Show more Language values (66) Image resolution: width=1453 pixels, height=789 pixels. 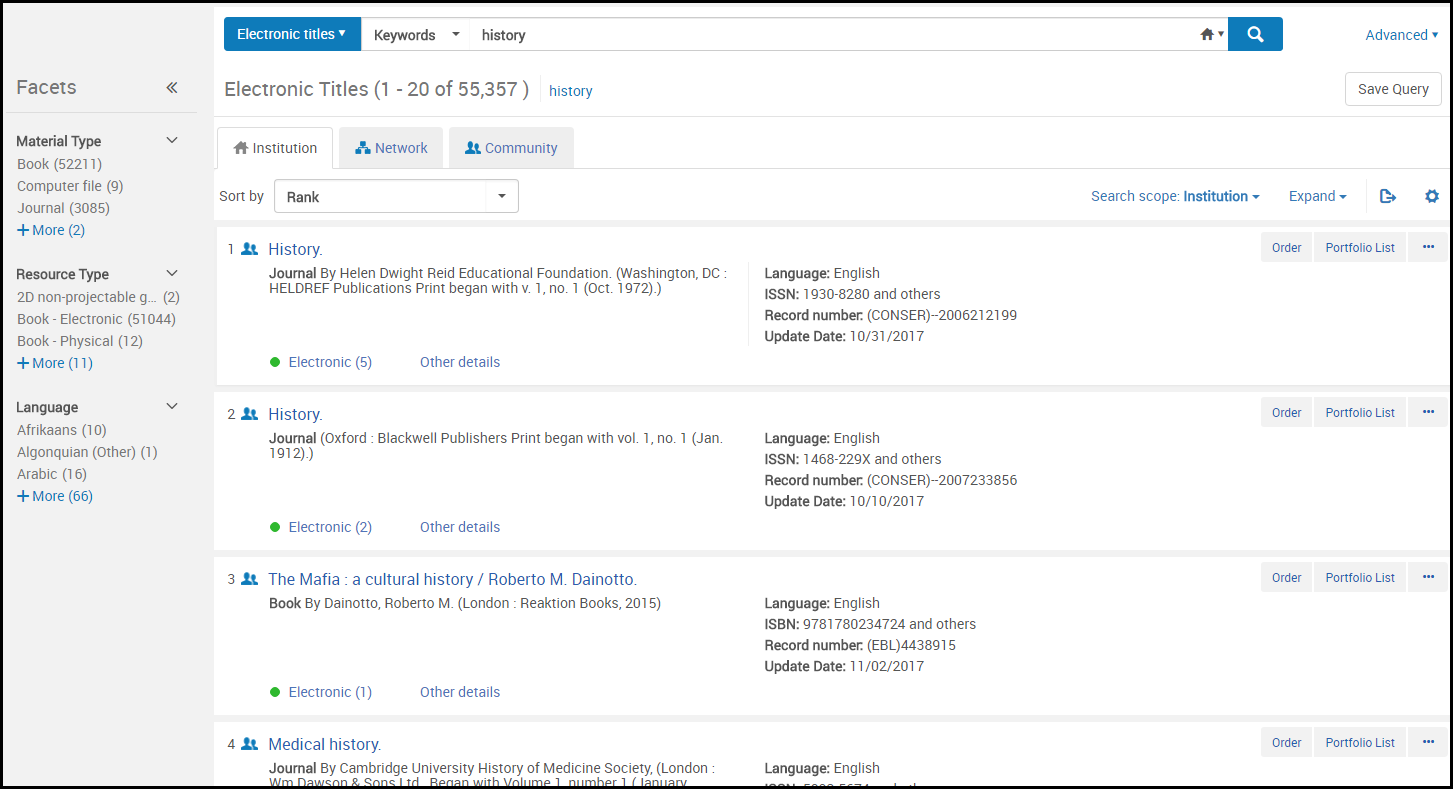coord(55,496)
